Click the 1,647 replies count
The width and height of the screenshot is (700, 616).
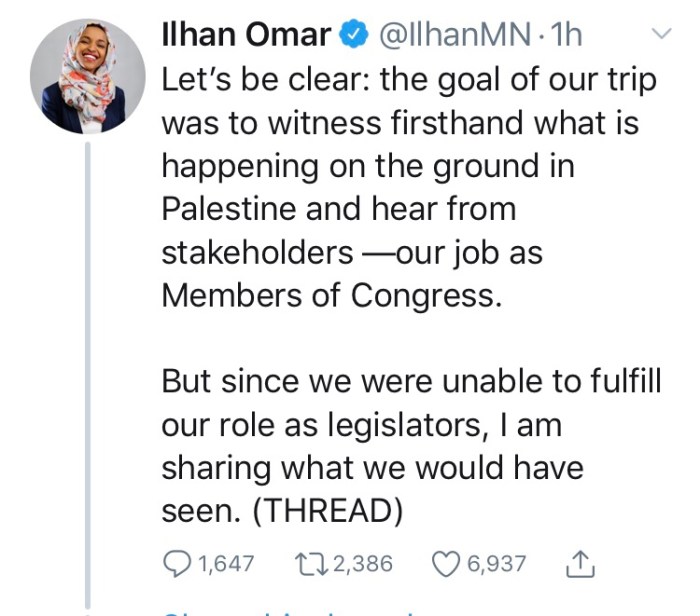coord(226,565)
